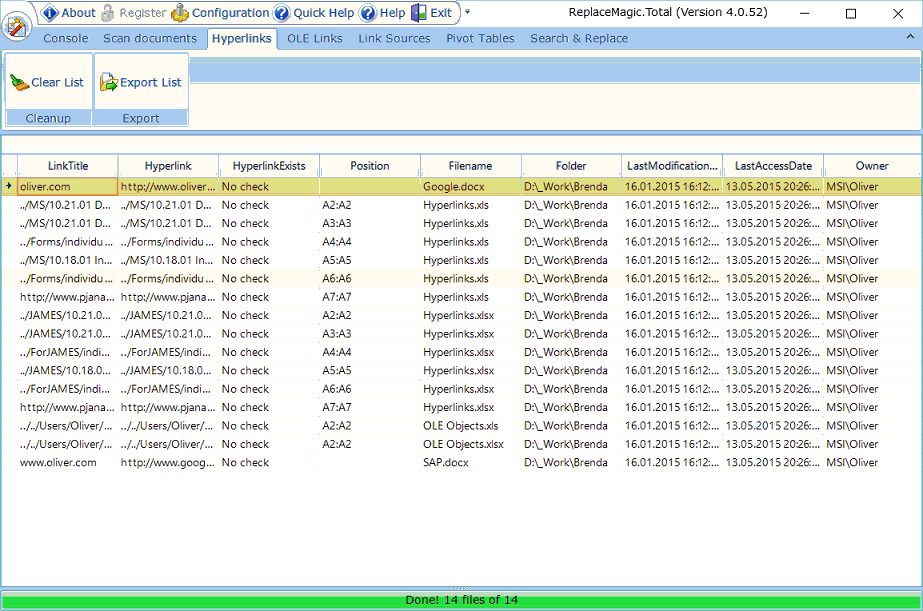923x611 pixels.
Task: Click the Clear List broom icon
Action: pos(19,82)
